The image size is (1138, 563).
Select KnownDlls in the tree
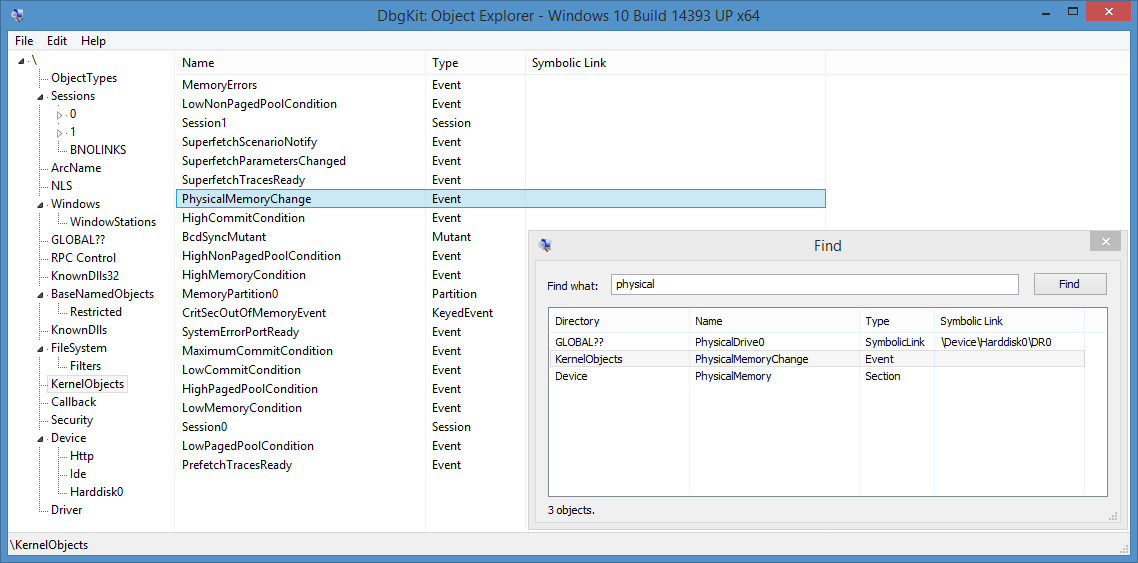pos(78,330)
